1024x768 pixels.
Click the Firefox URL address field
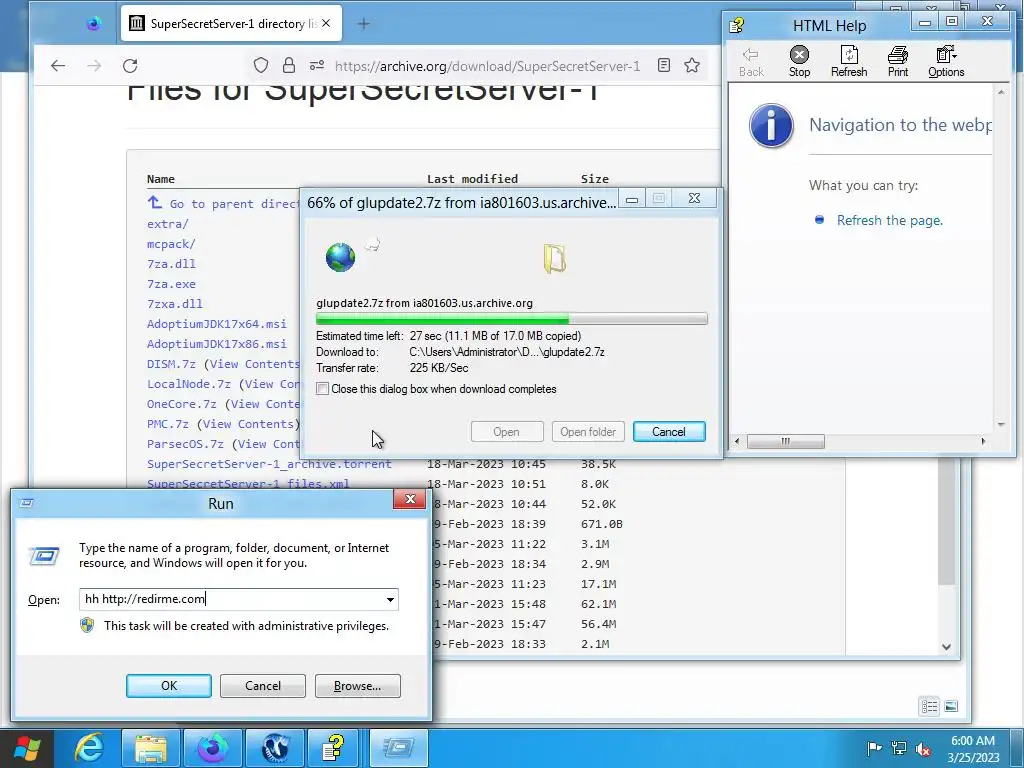click(487, 65)
